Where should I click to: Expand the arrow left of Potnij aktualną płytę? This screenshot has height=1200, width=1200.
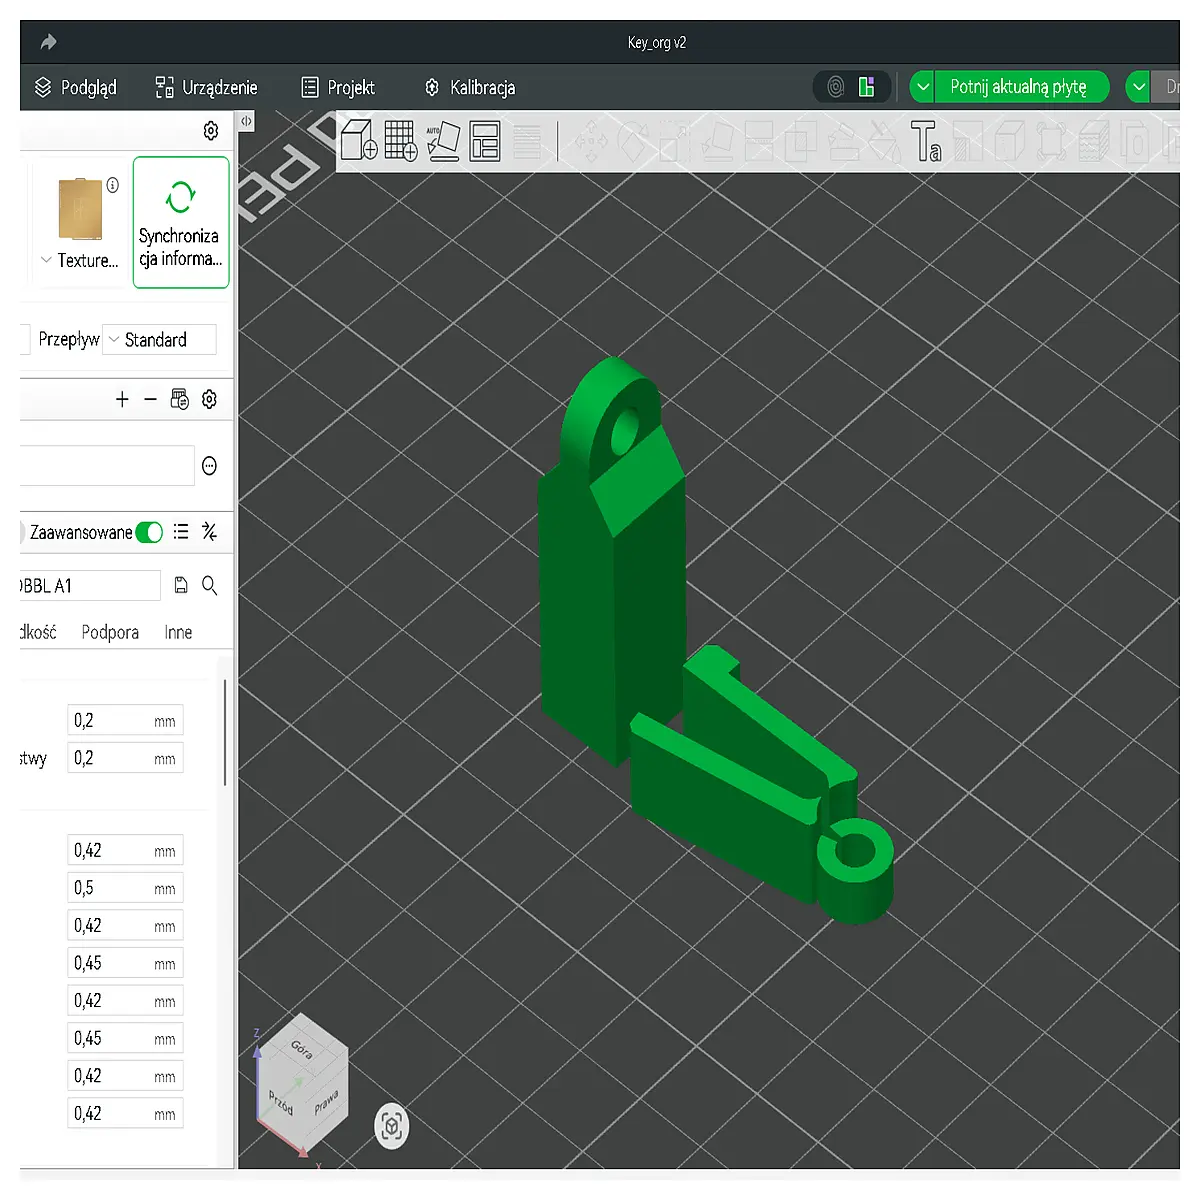923,87
